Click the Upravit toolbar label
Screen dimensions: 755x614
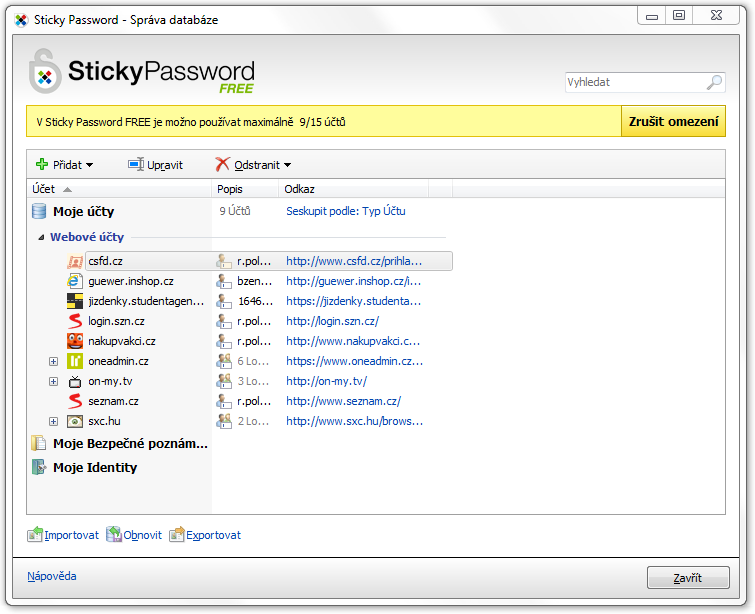click(165, 165)
